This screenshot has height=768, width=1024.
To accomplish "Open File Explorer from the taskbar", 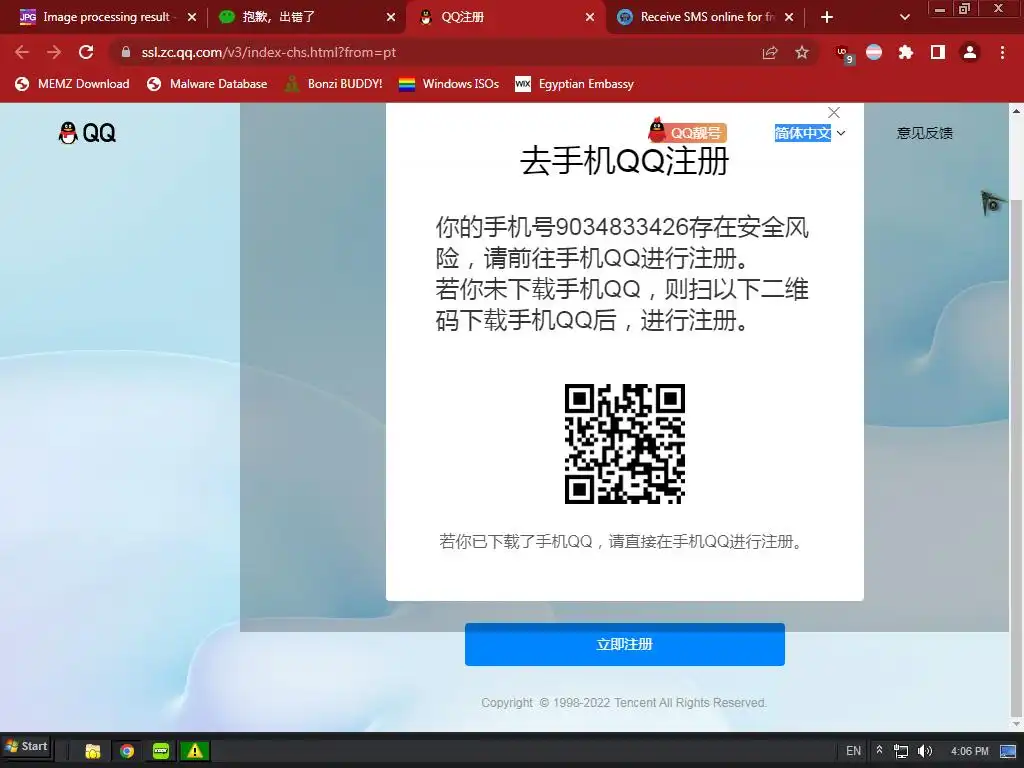I will point(93,751).
